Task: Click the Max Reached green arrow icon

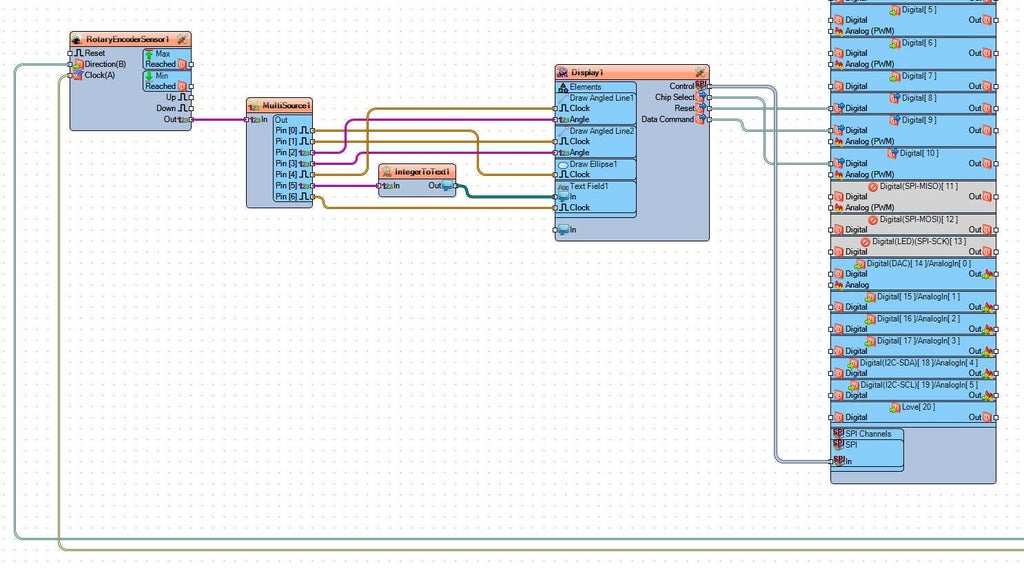Action: (149, 54)
